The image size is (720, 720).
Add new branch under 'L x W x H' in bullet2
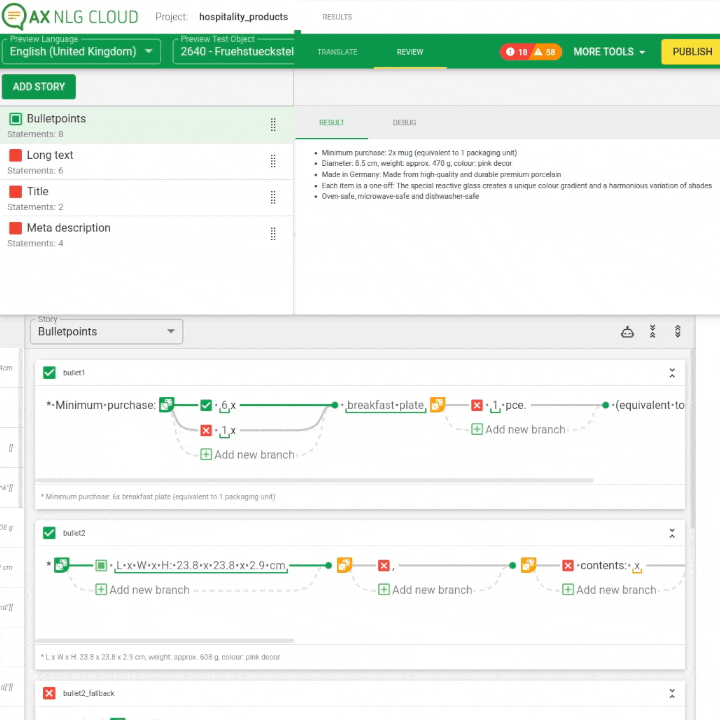point(142,590)
